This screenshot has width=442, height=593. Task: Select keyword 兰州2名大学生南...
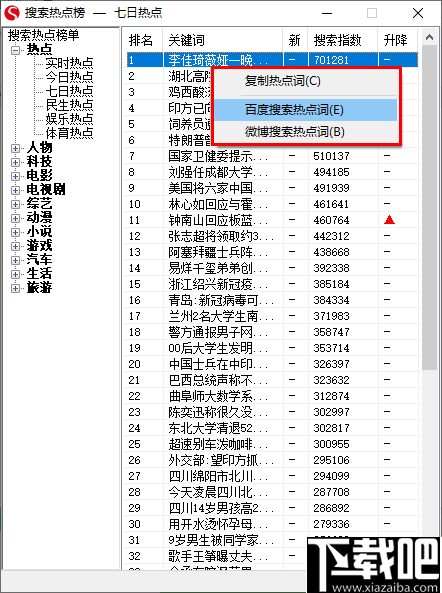(221, 316)
